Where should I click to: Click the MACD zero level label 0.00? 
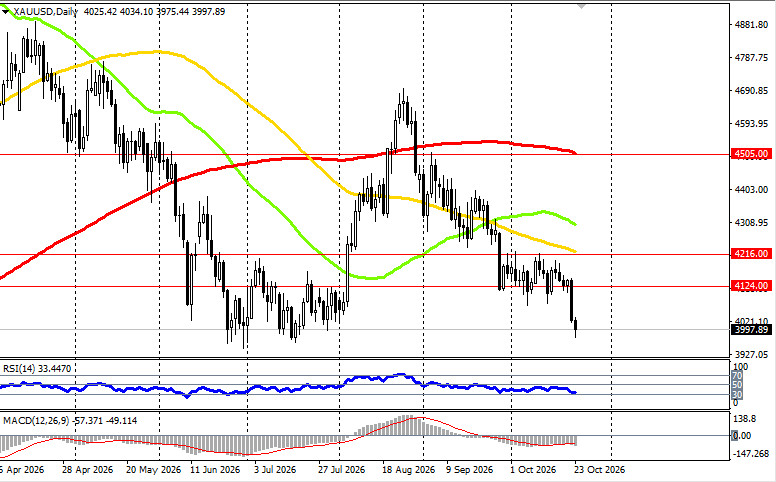[x=742, y=435]
